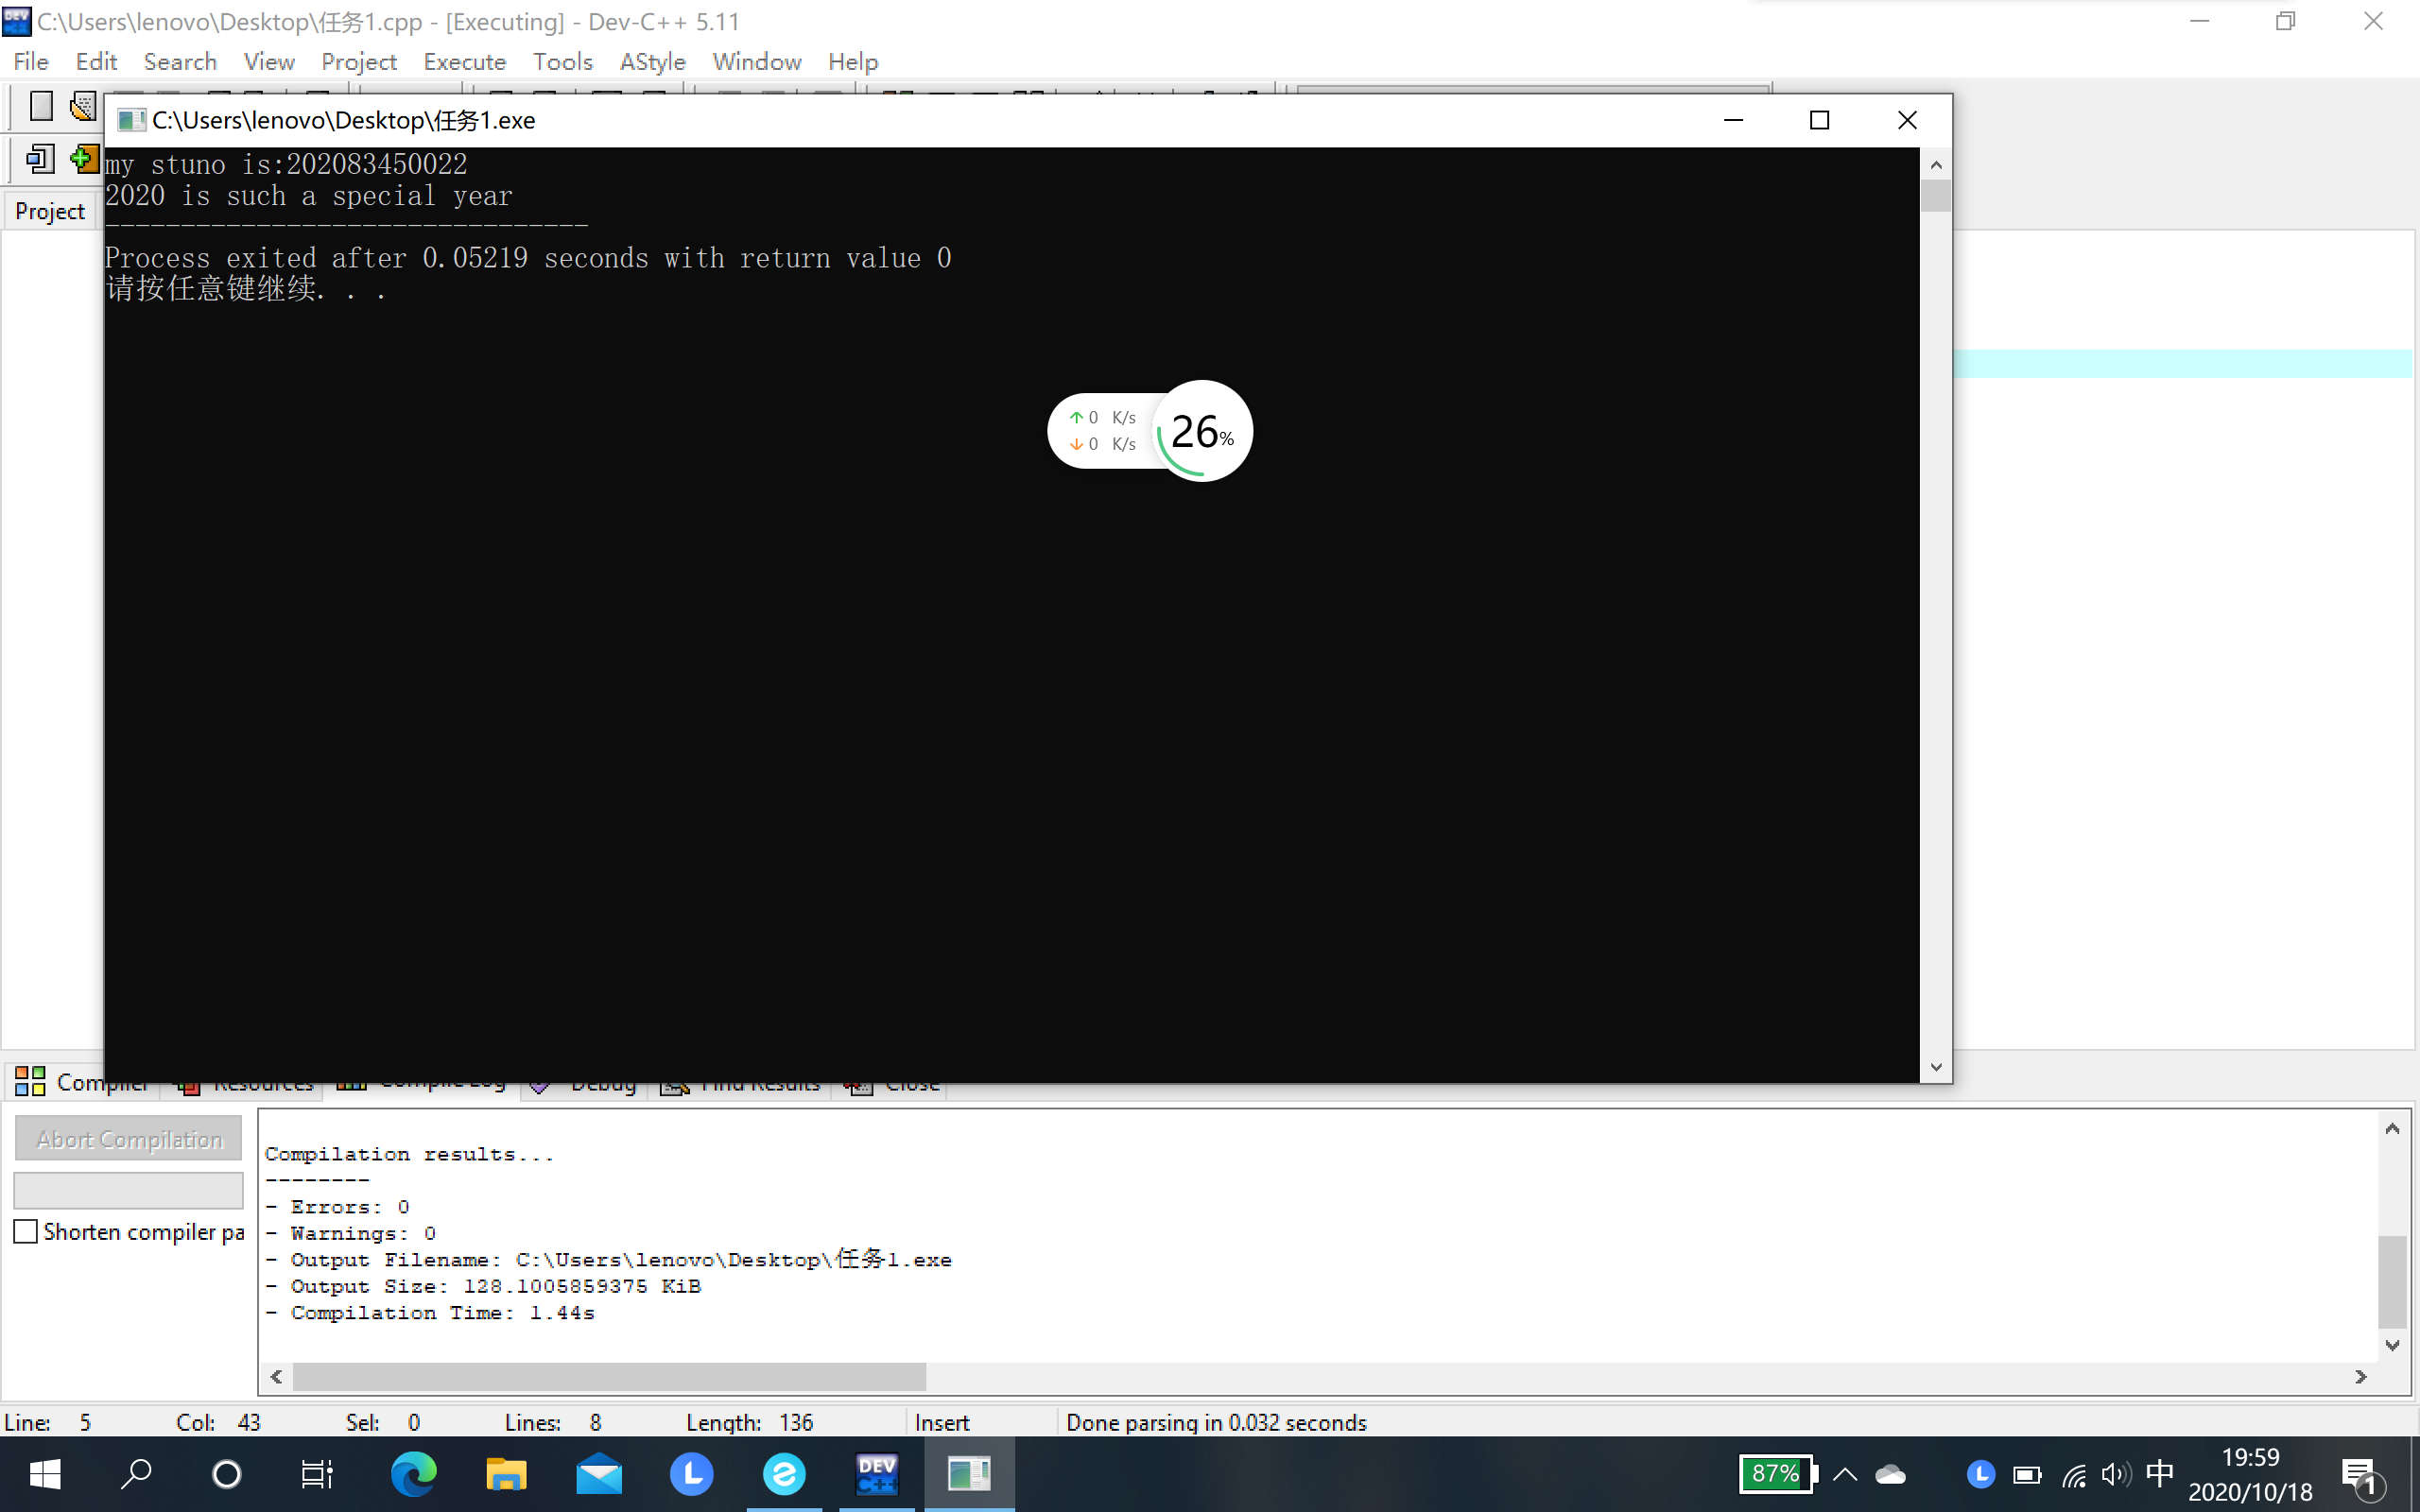Toggle the Chinese input method indicator
The height and width of the screenshot is (1512, 2420).
click(x=2159, y=1473)
